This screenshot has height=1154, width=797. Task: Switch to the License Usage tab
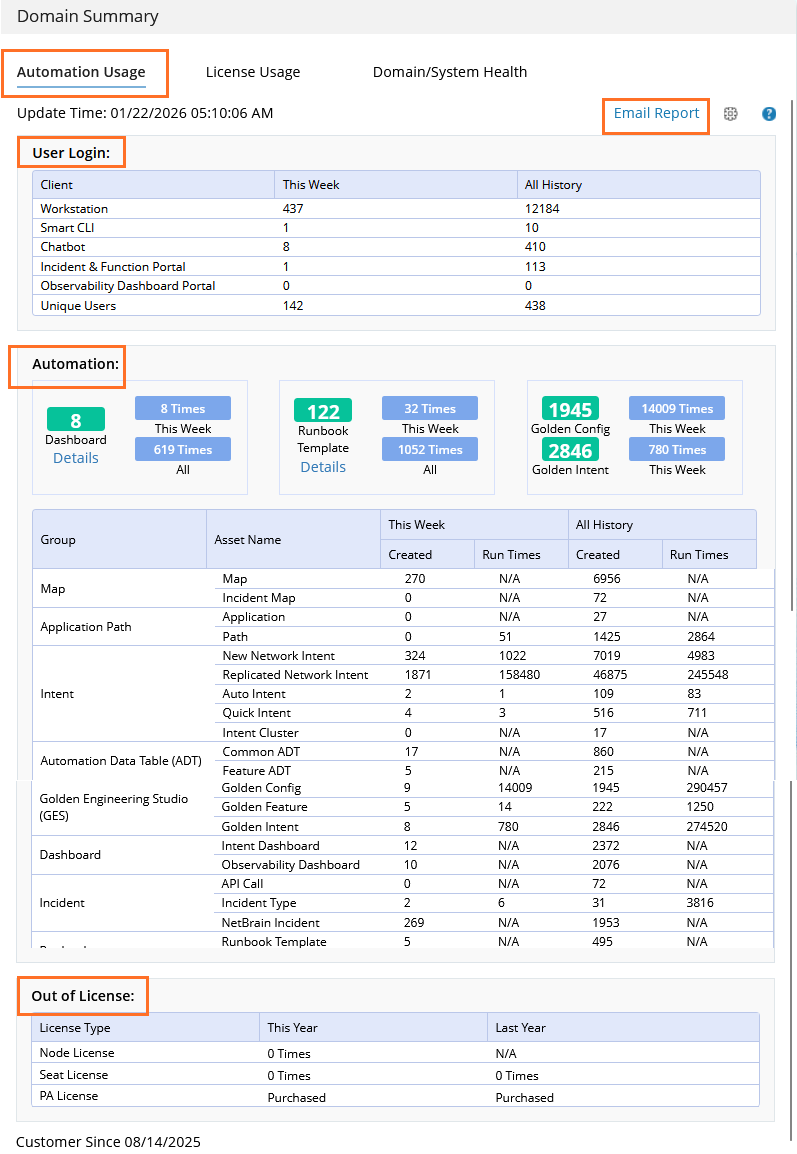253,72
